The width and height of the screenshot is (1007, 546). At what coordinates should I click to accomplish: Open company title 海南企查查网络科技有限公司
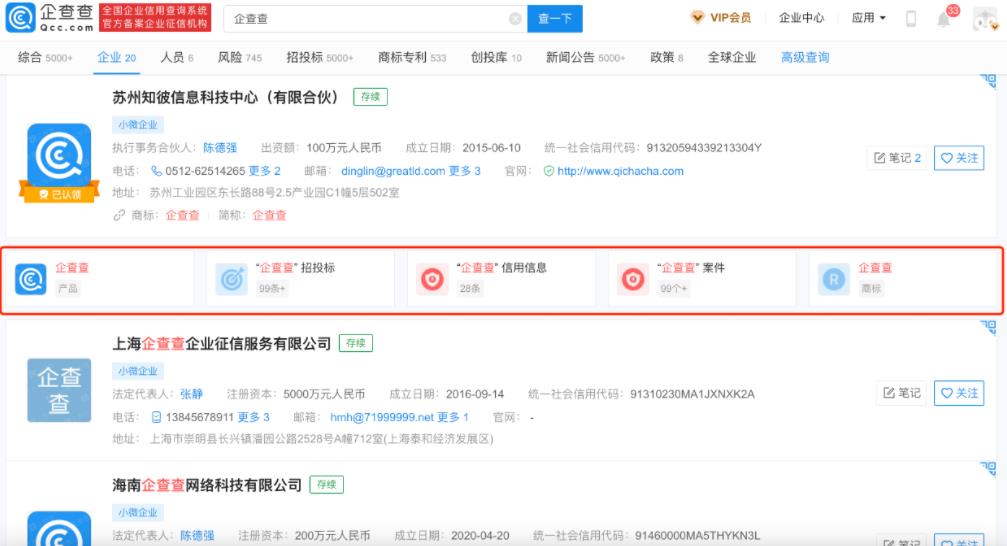tap(207, 485)
